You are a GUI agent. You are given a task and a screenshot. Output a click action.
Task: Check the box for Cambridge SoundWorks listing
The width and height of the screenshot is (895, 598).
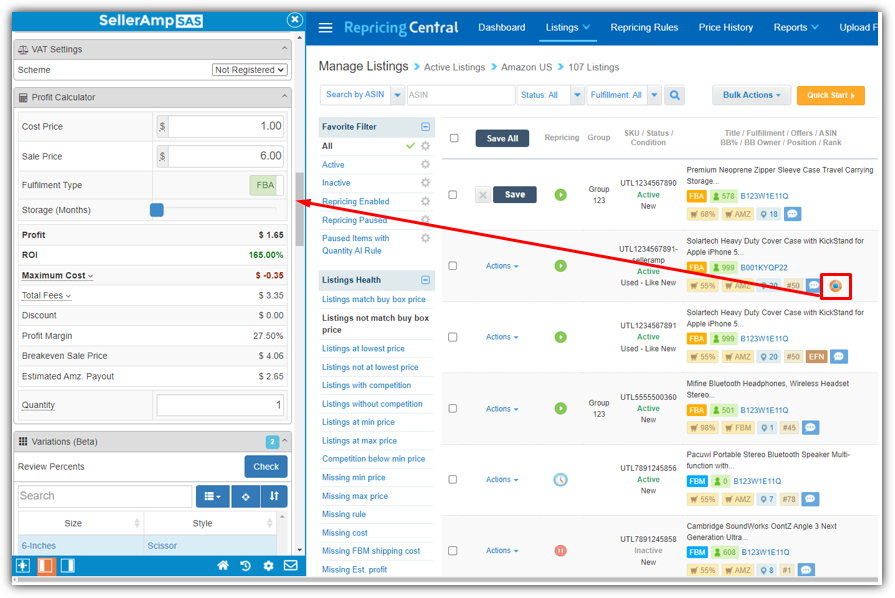click(x=453, y=551)
